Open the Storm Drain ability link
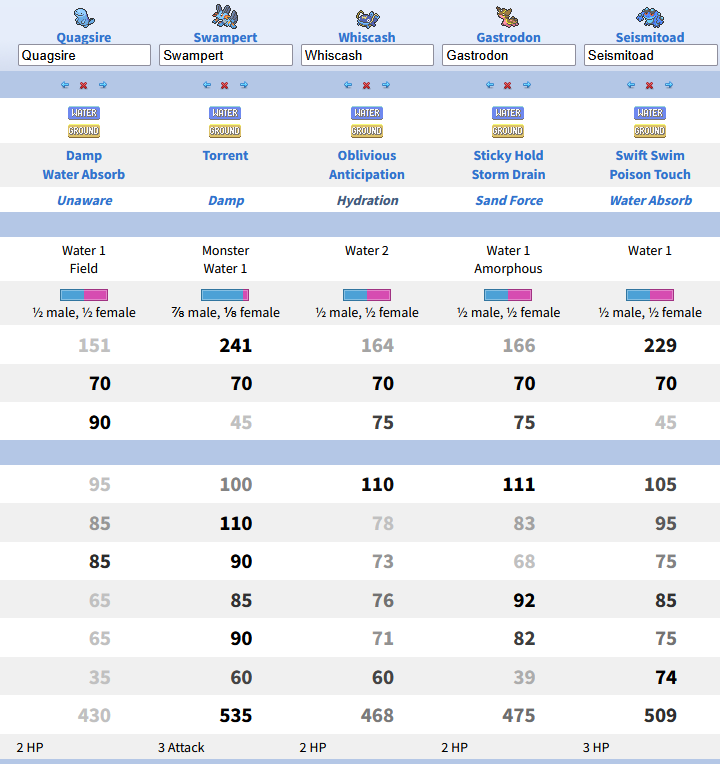The width and height of the screenshot is (720, 764). (508, 175)
